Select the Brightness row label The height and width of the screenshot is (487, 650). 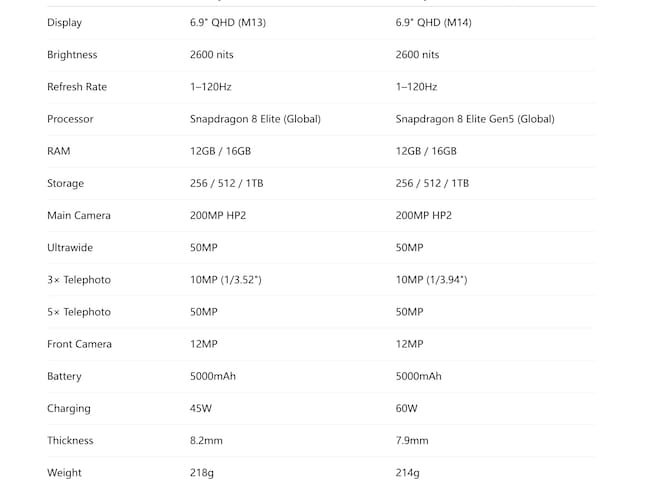[x=72, y=55]
